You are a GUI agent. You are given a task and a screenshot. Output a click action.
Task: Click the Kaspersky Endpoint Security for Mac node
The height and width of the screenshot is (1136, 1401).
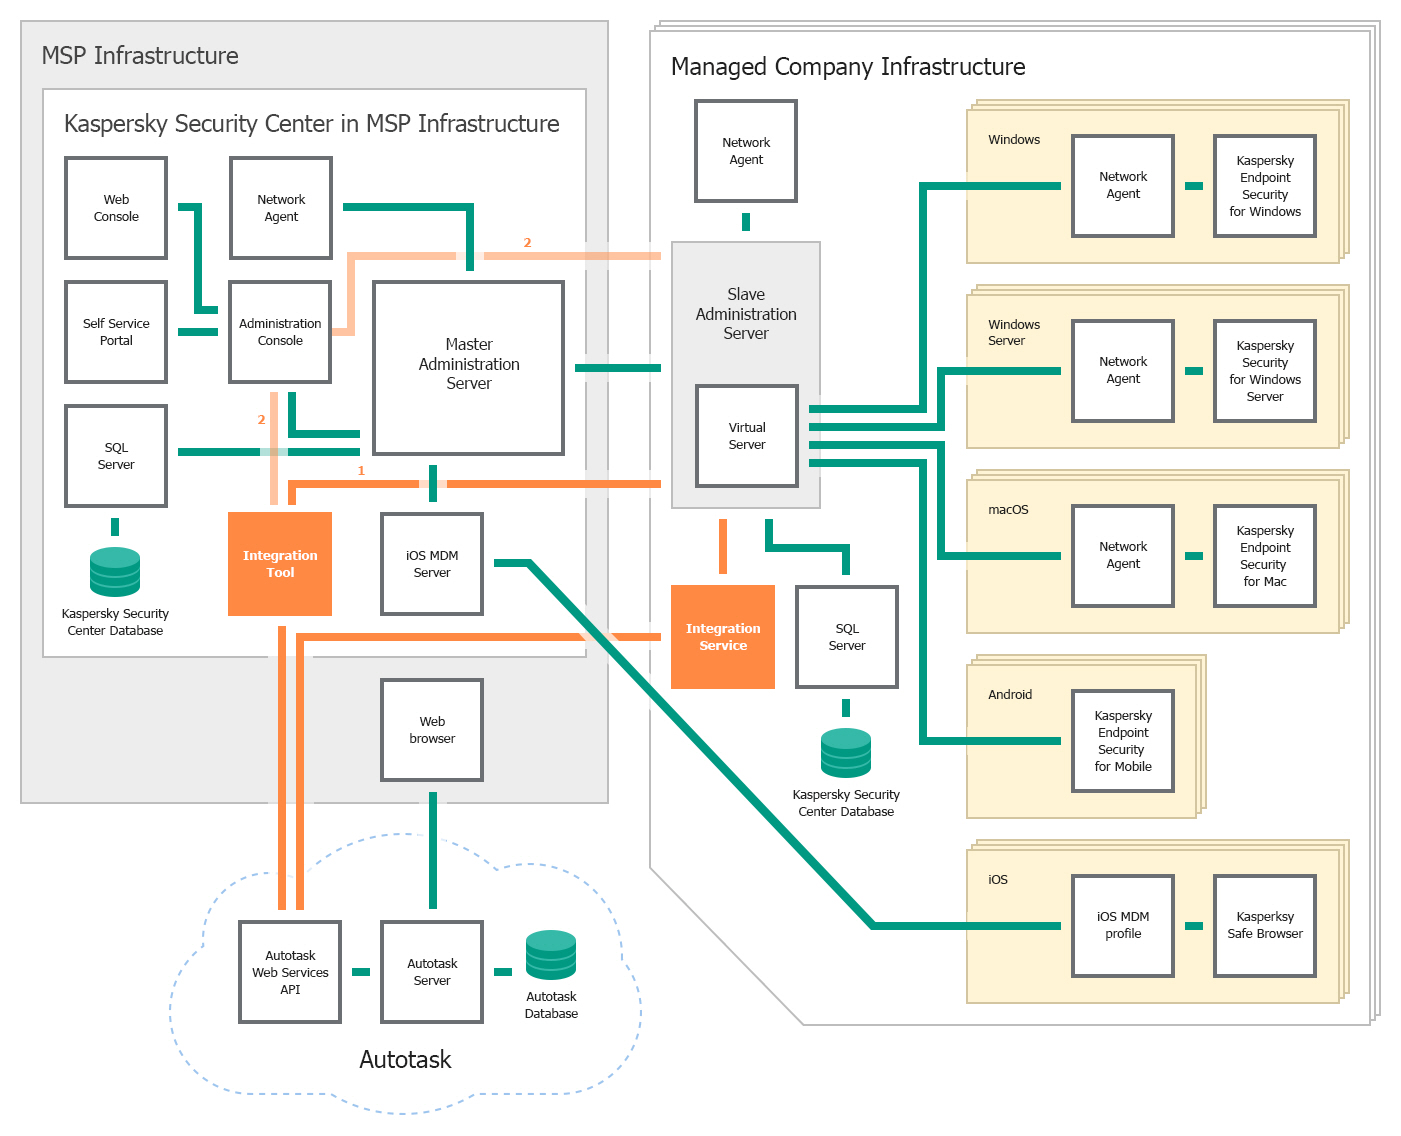pyautogui.click(x=1264, y=557)
